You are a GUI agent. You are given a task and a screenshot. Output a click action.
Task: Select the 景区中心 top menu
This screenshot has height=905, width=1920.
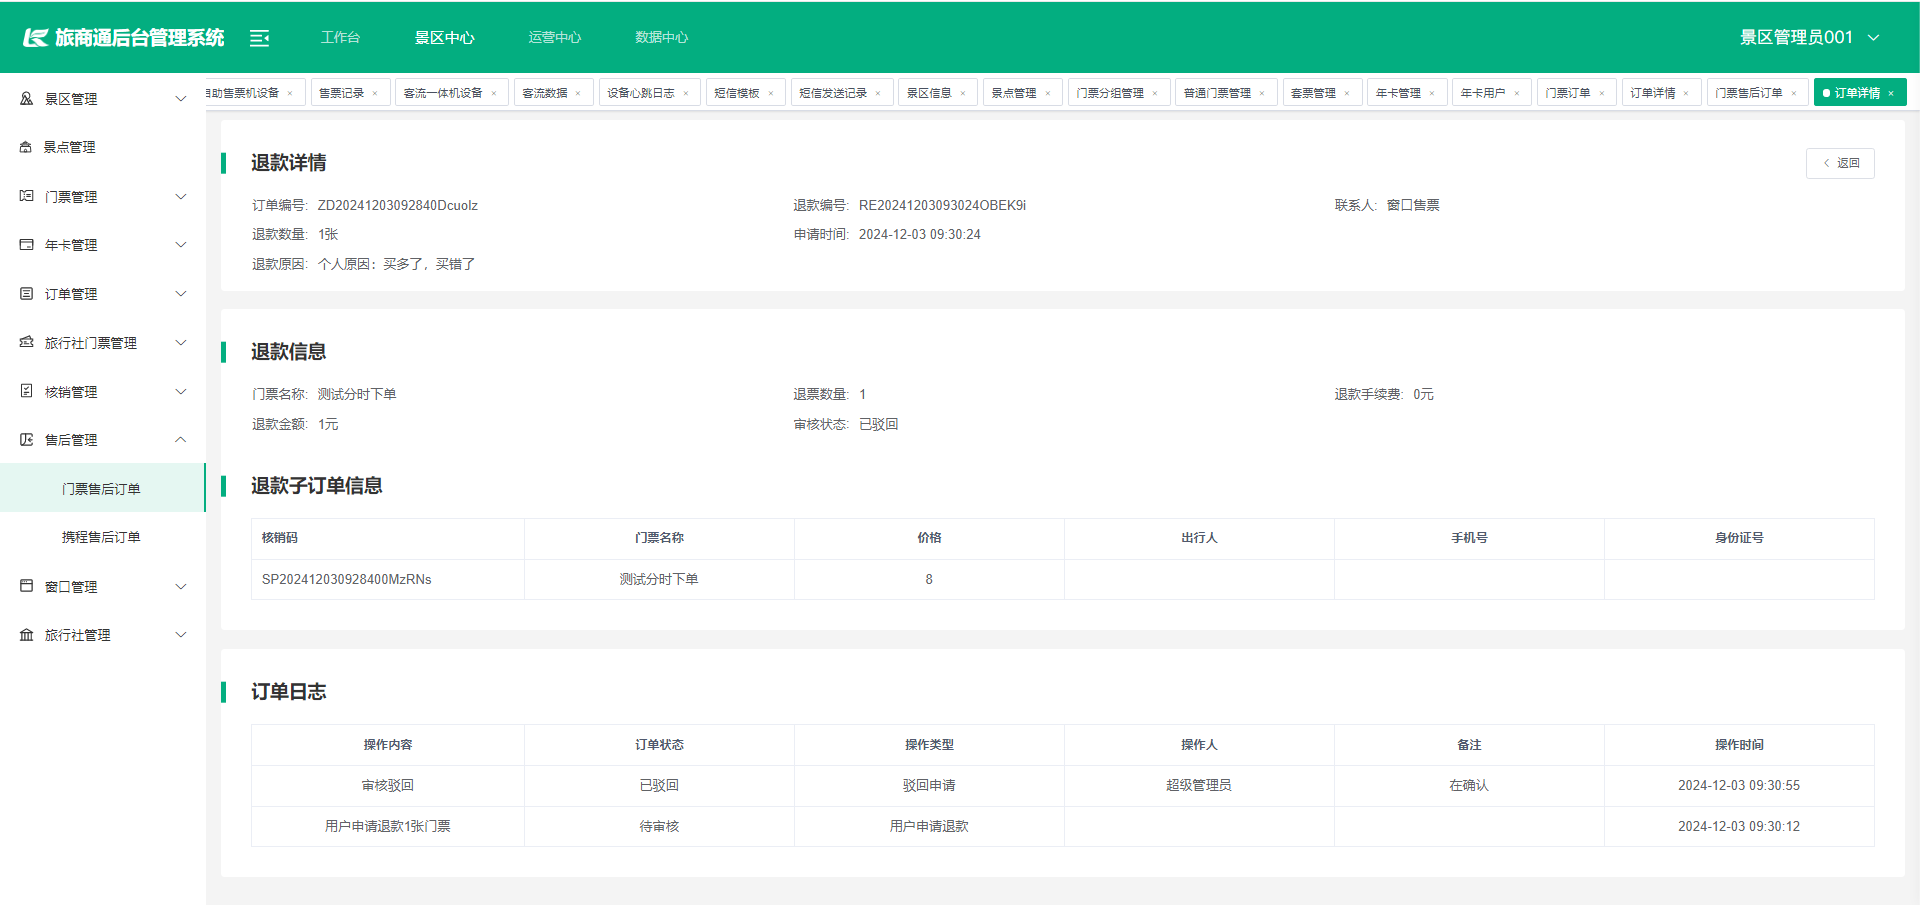445,37
